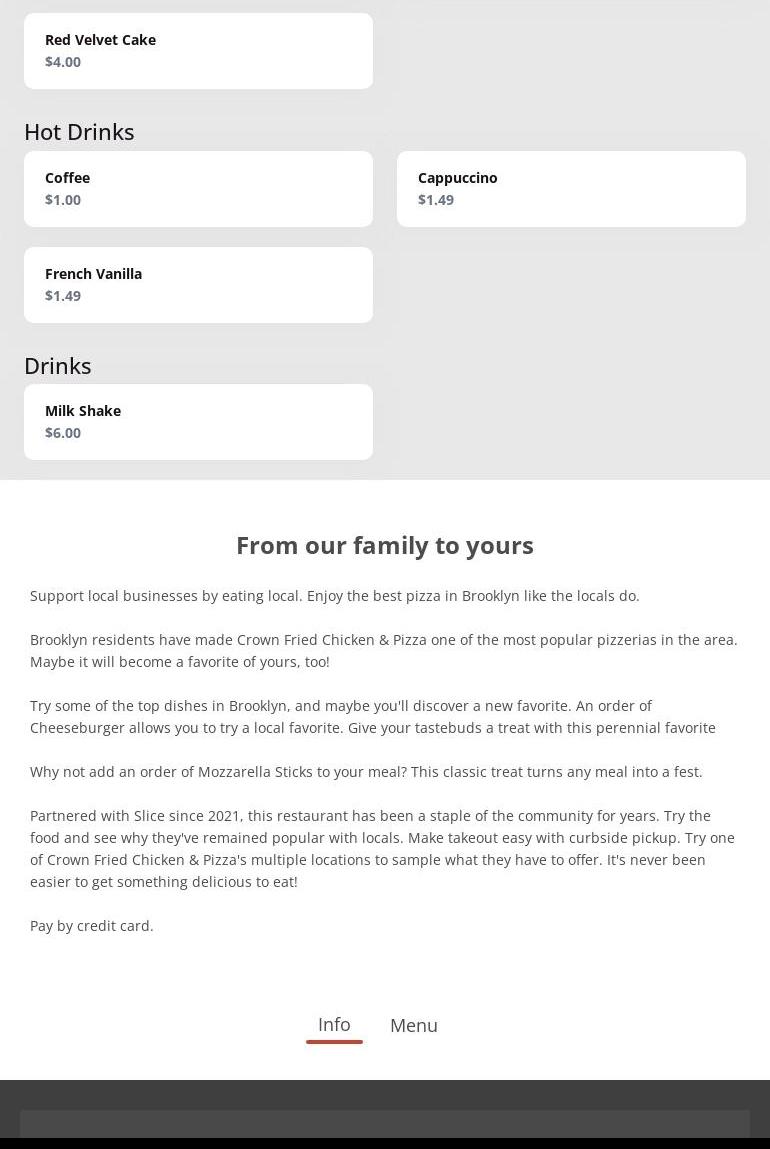Image resolution: width=770 pixels, height=1149 pixels.
Task: Open the French Vanilla item
Action: point(198,284)
